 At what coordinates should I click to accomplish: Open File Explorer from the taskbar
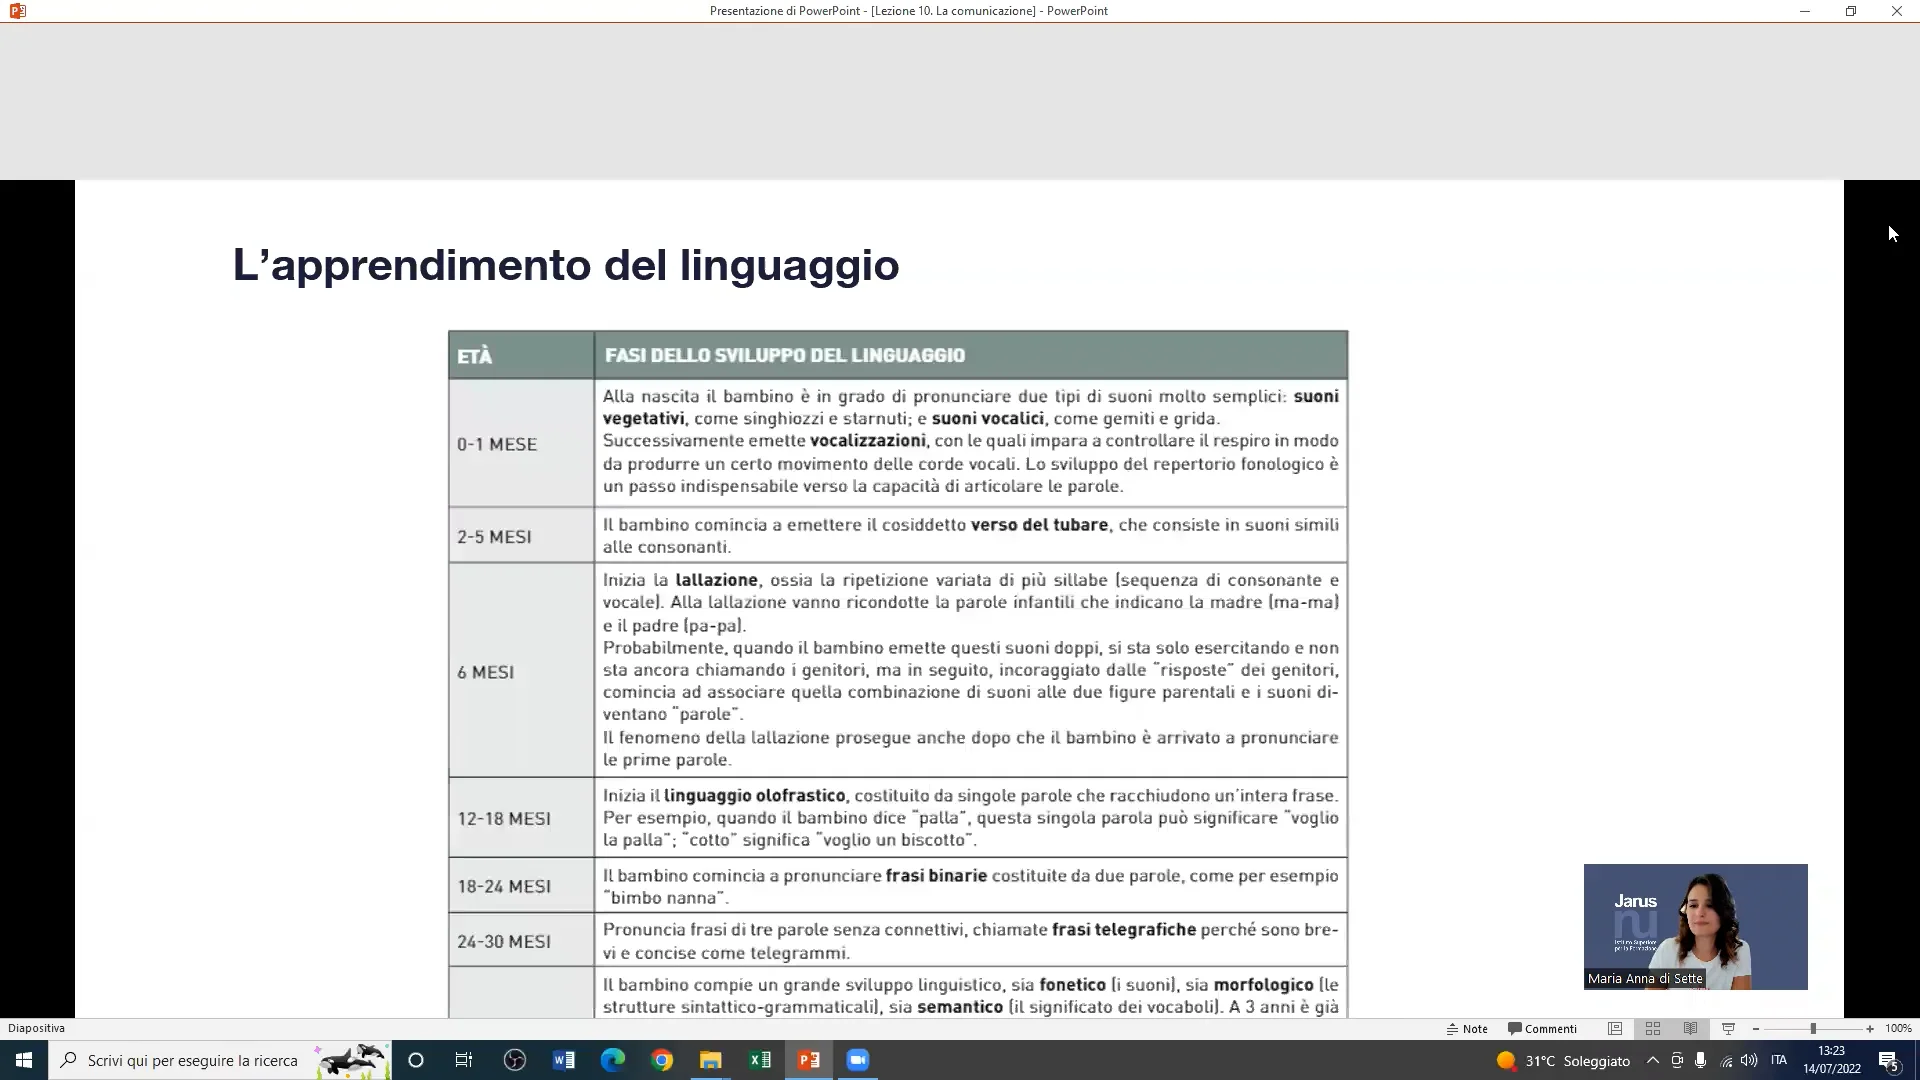point(711,1060)
